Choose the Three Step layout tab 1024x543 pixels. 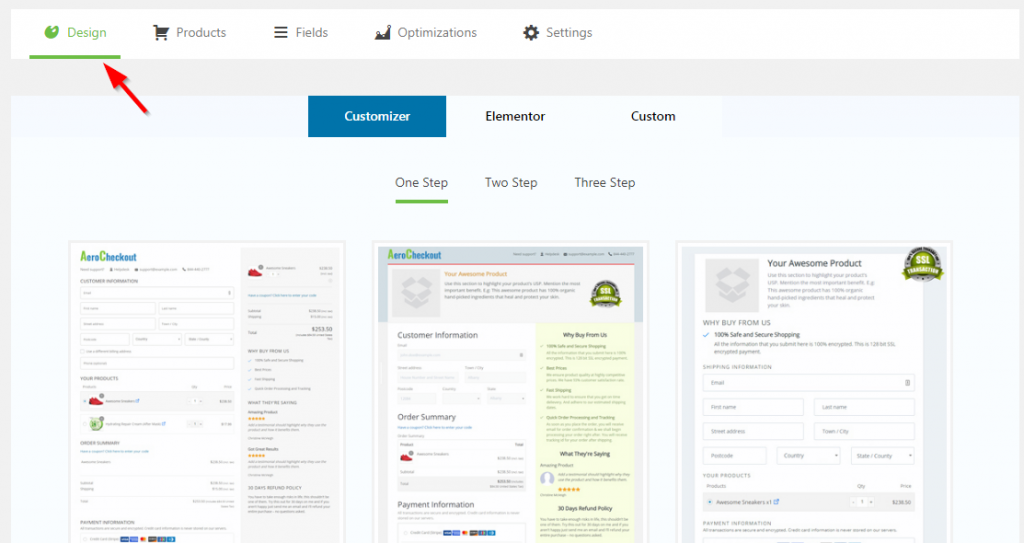(x=604, y=183)
